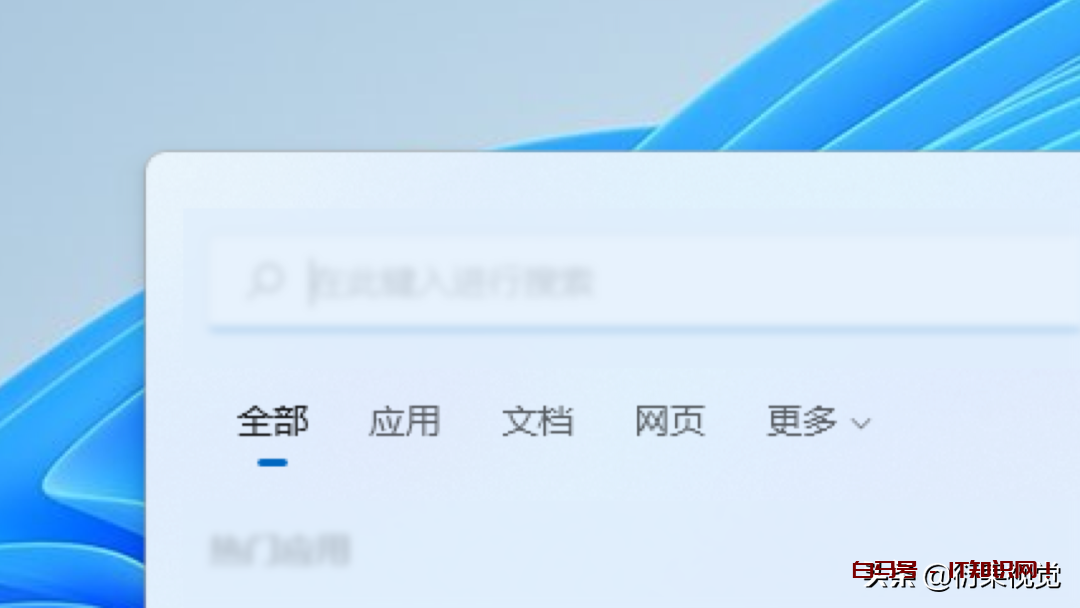
Task: Click the chevron arrow beside 更多
Action: 860,424
